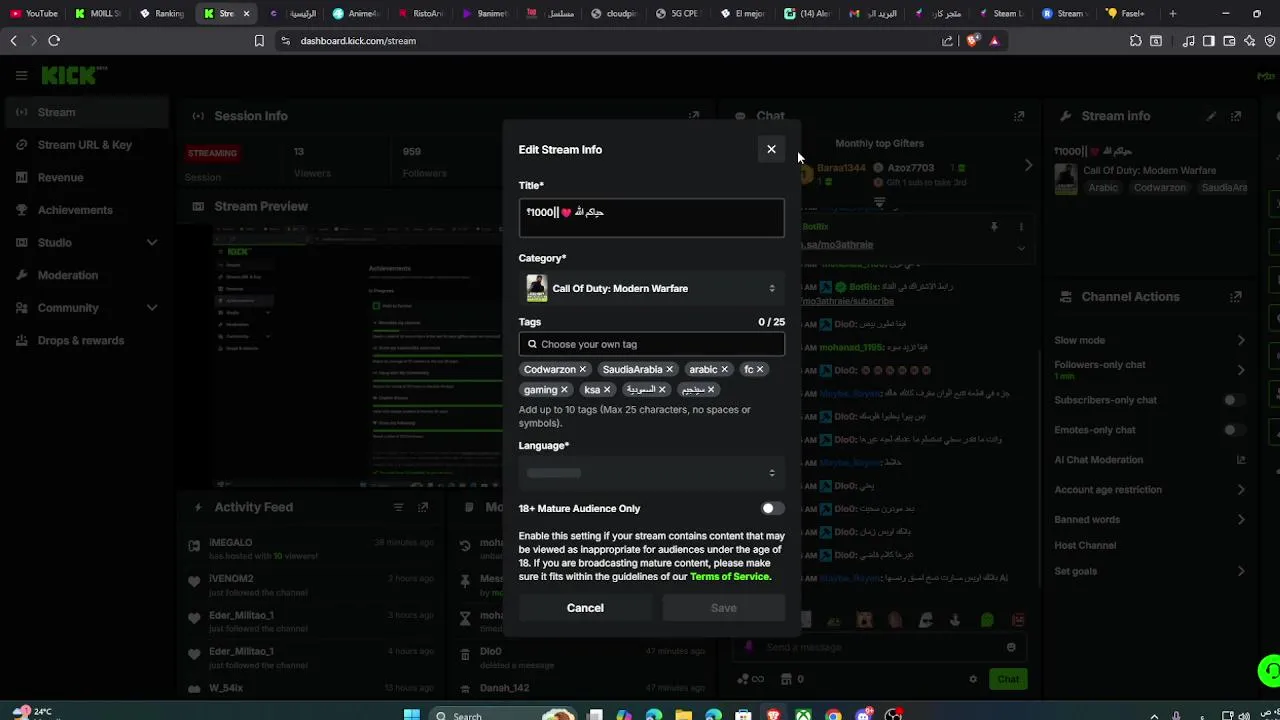Expand Account age restriction
Screen dimensions: 1280x720
(1241, 490)
